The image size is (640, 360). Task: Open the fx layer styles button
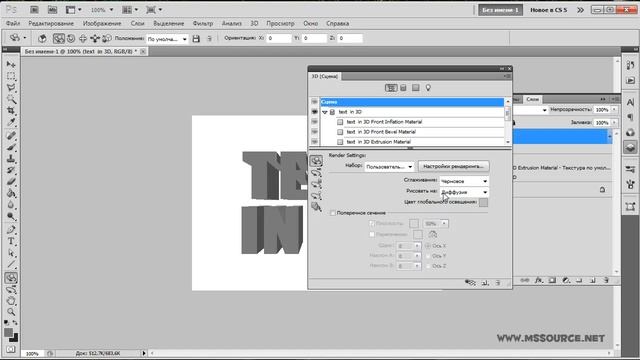(x=539, y=280)
